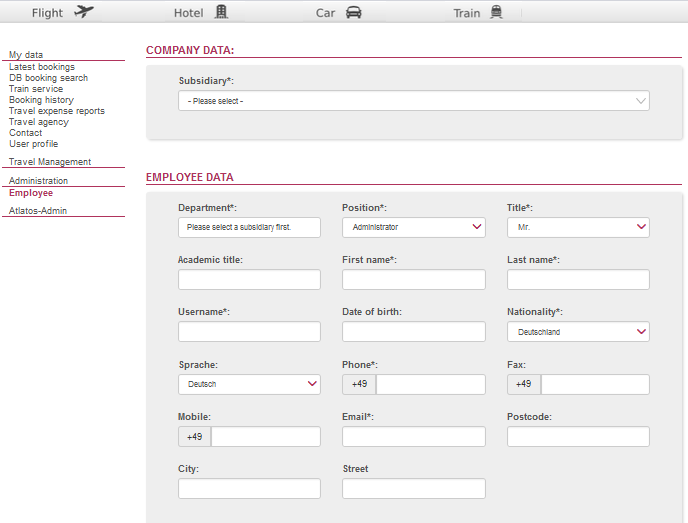The image size is (688, 523).
Task: Click the building icon next to Hotel
Action: pyautogui.click(x=221, y=12)
